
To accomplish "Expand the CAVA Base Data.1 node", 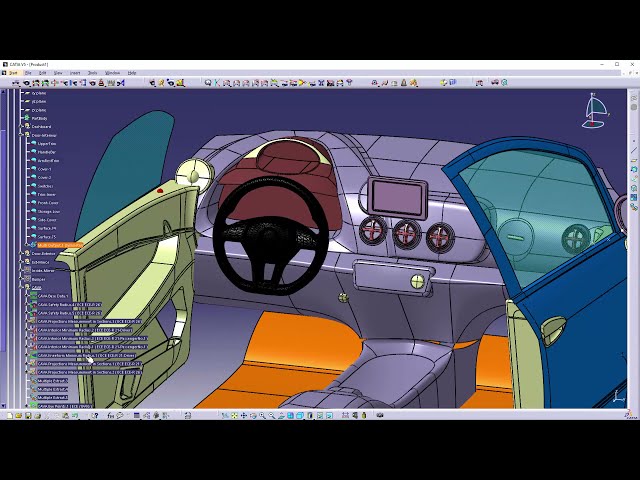I will pyautogui.click(x=27, y=296).
